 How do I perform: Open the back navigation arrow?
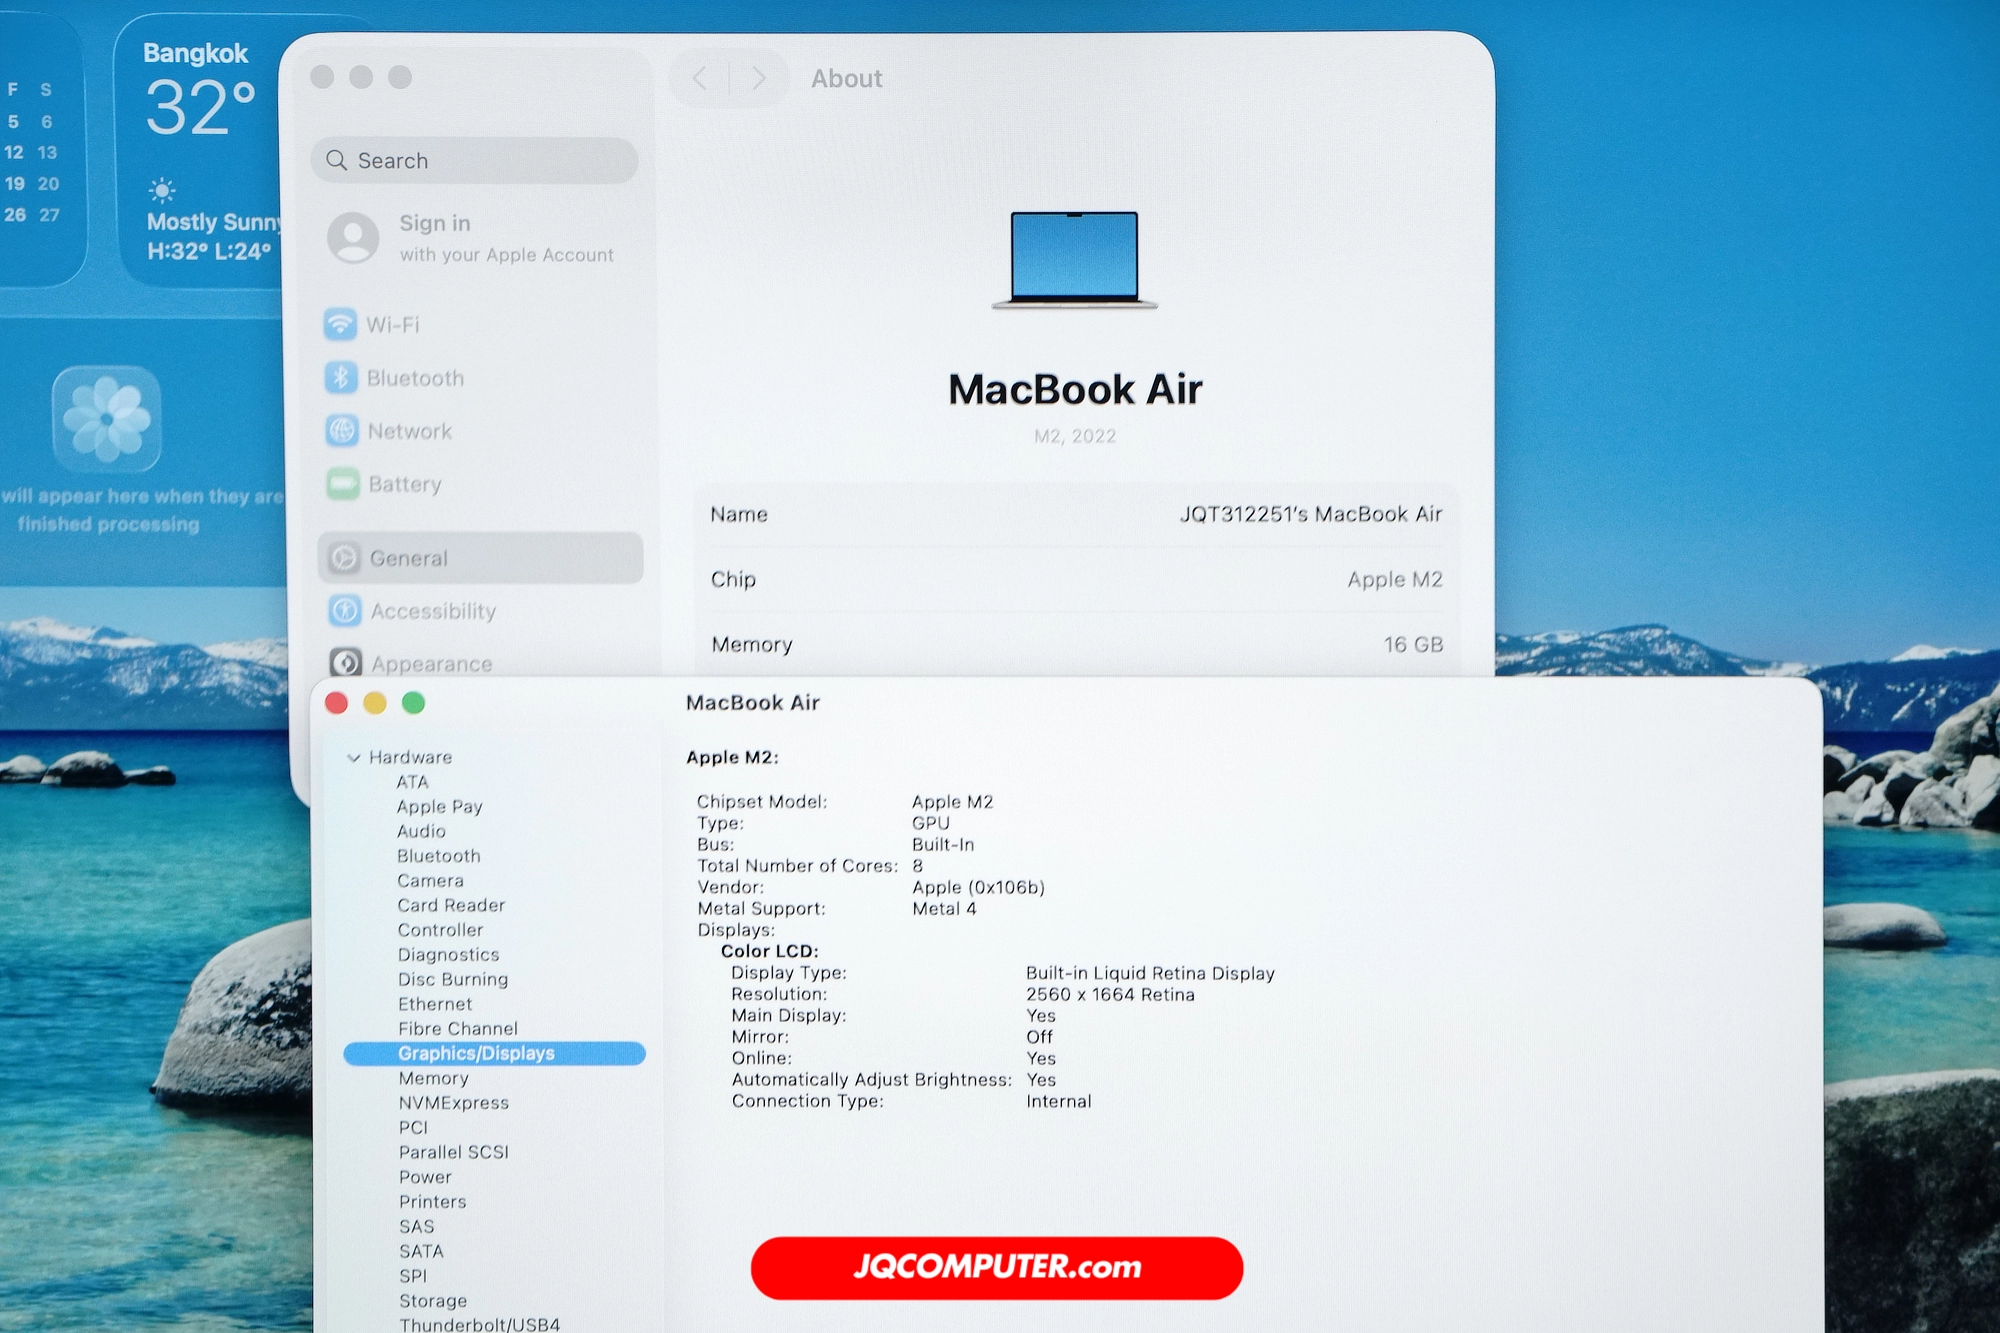(x=702, y=78)
